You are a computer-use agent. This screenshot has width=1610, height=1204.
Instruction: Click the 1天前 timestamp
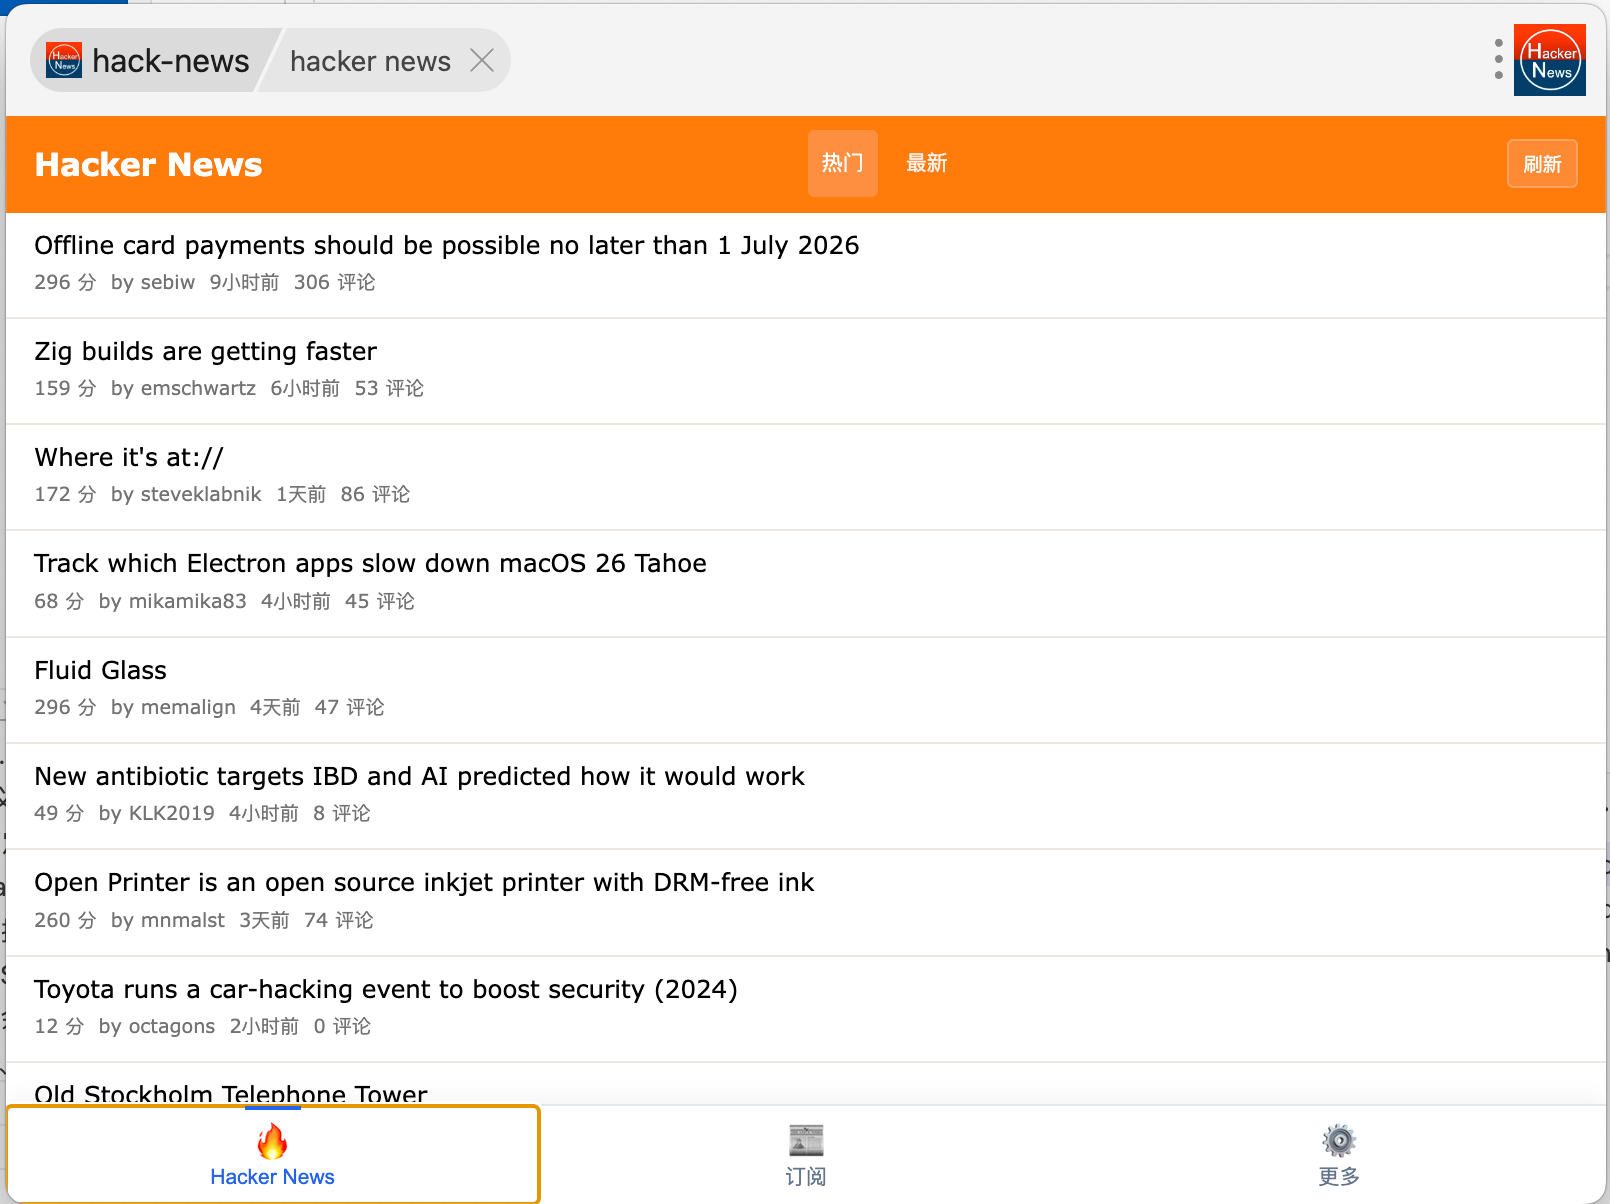click(x=301, y=495)
